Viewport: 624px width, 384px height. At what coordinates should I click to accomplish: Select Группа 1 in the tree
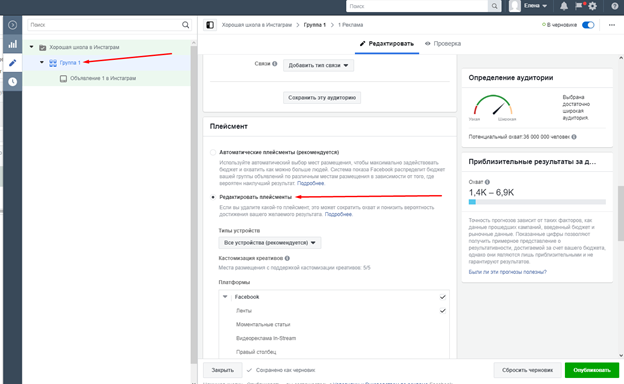tap(70, 63)
